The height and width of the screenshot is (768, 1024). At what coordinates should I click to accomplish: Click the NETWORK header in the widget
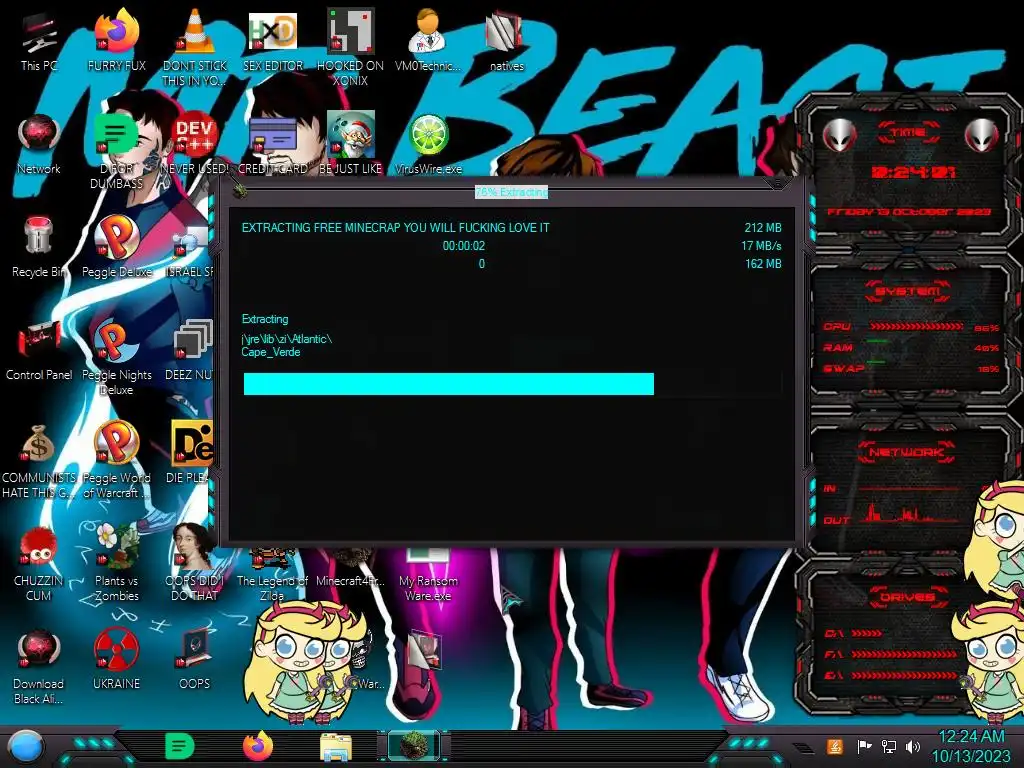coord(906,452)
